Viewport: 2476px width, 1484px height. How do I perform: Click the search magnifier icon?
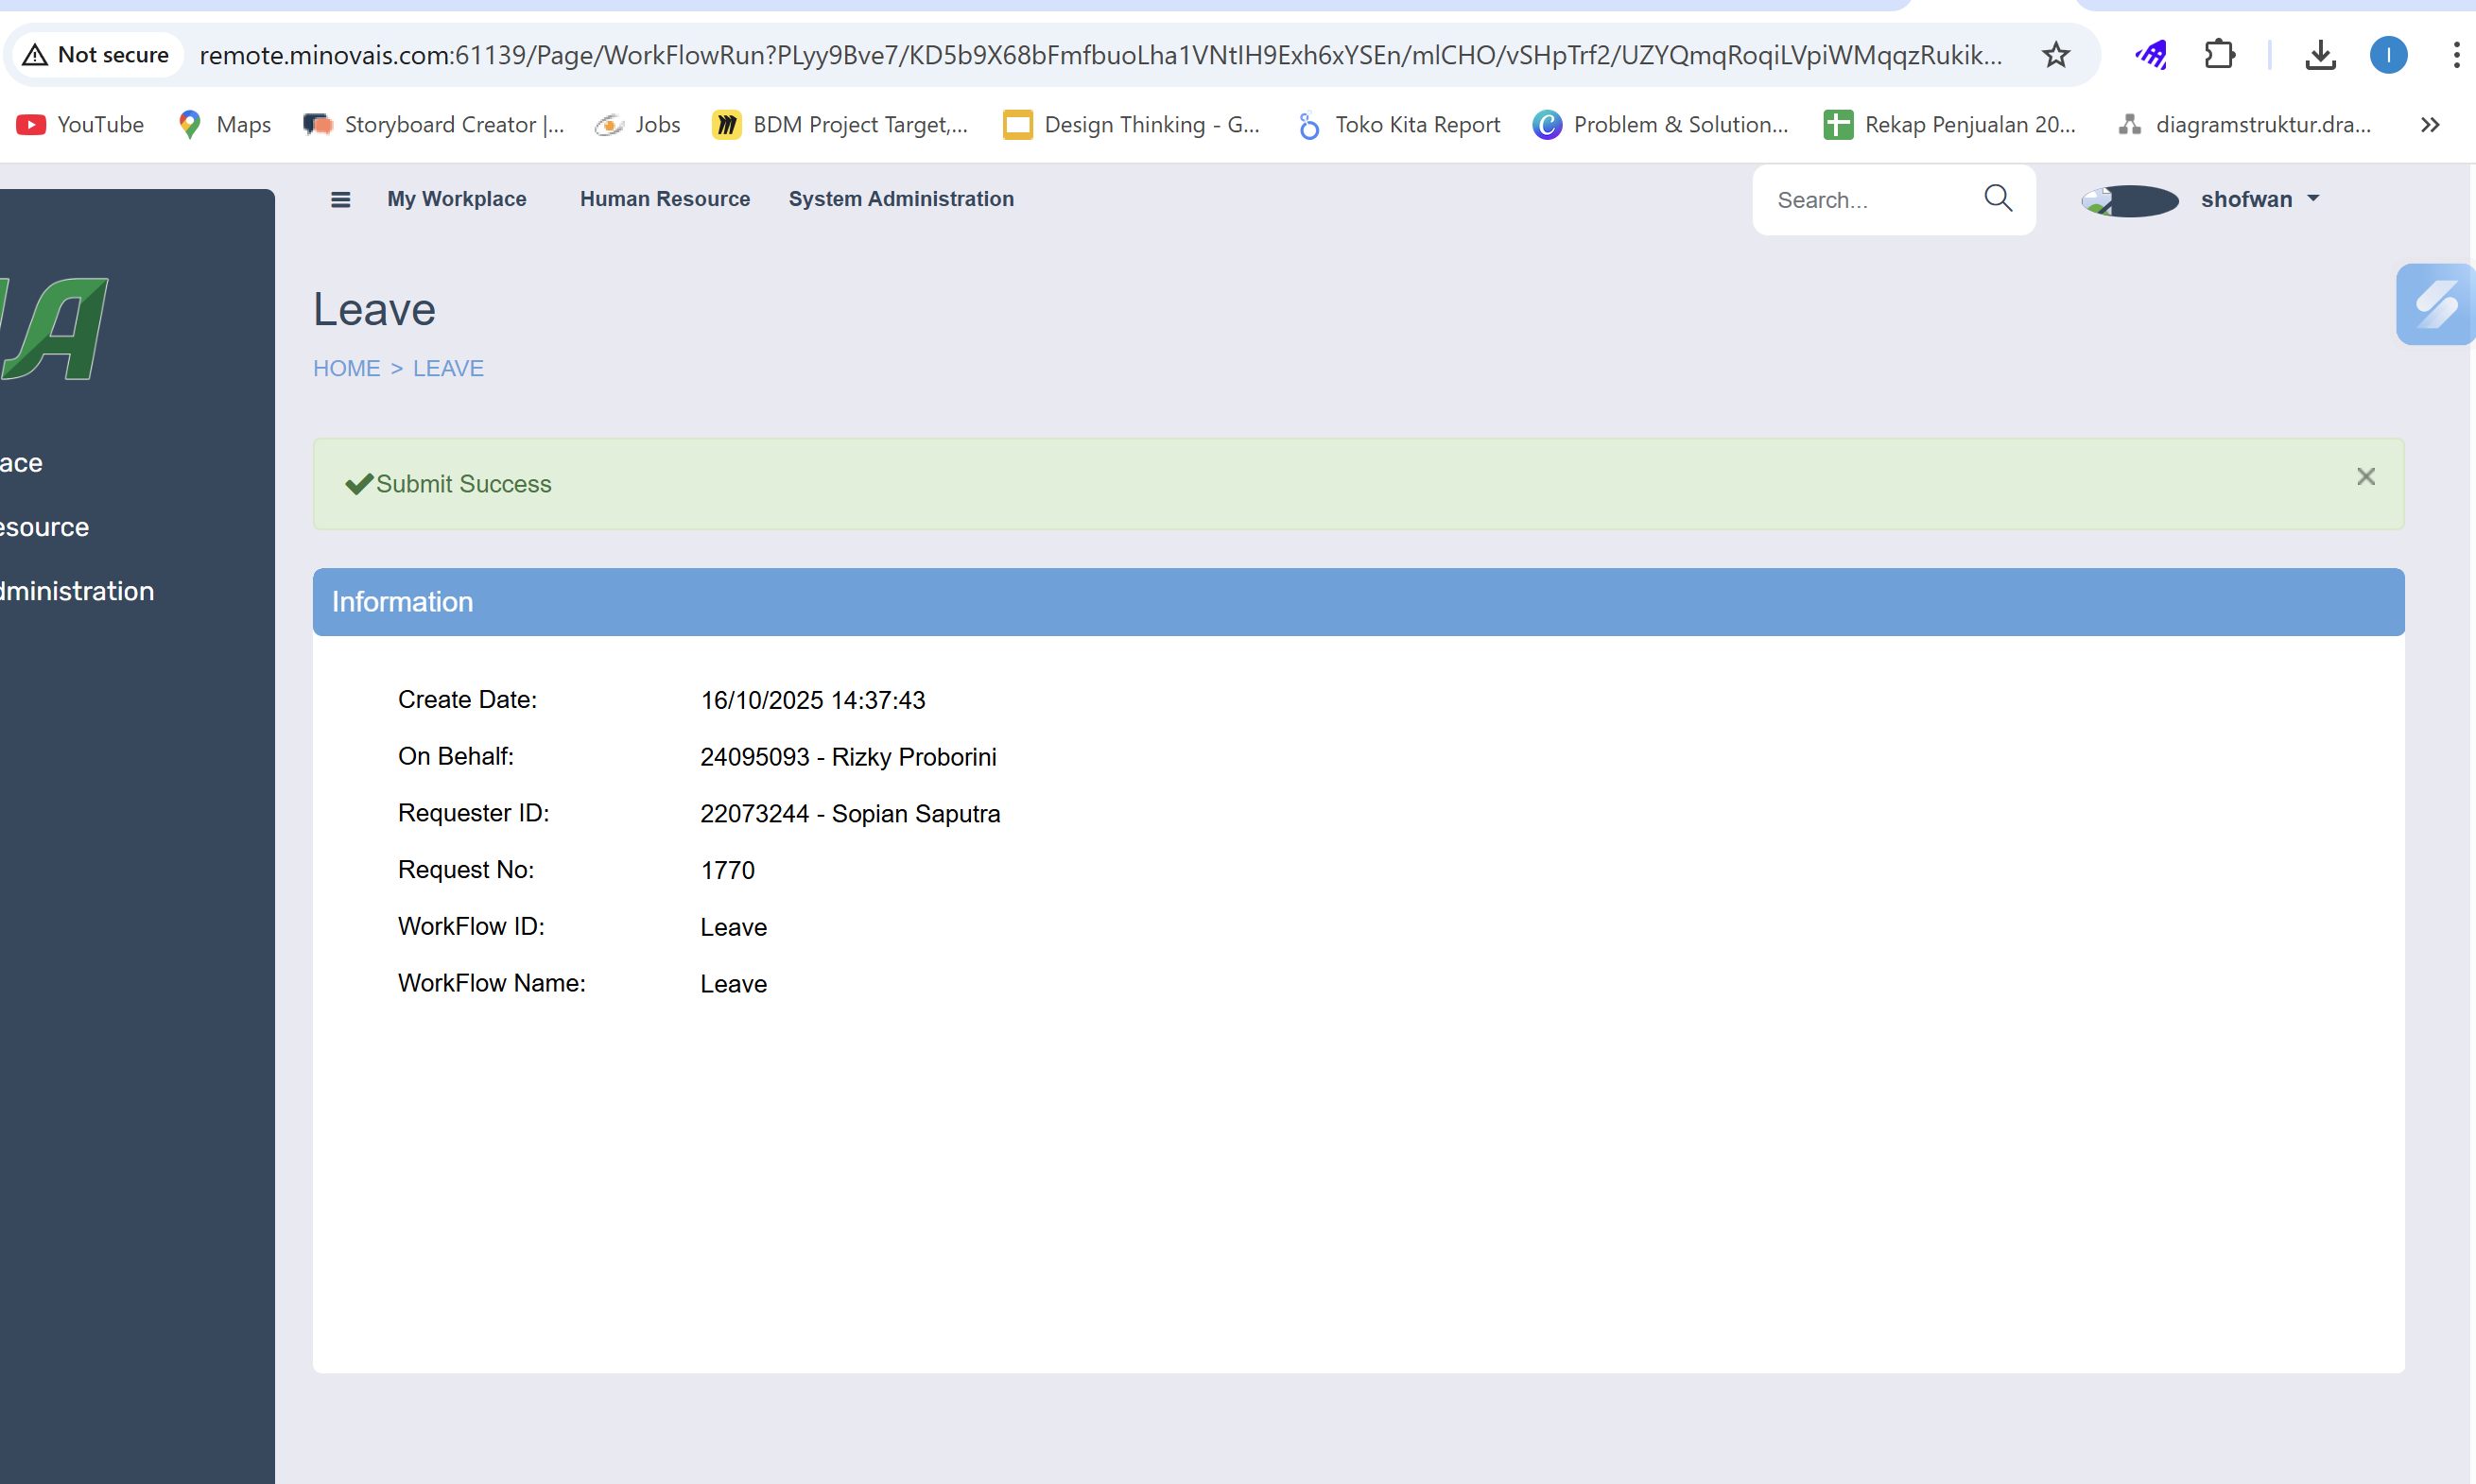click(x=1997, y=199)
